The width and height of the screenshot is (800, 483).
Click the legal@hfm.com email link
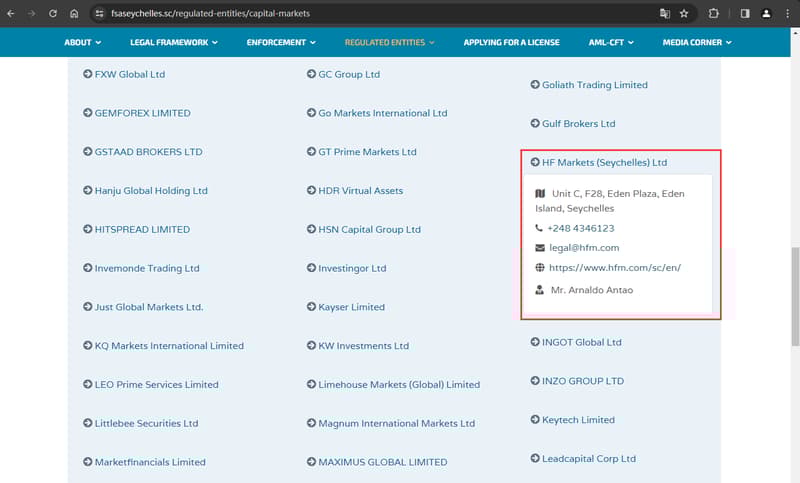click(584, 248)
